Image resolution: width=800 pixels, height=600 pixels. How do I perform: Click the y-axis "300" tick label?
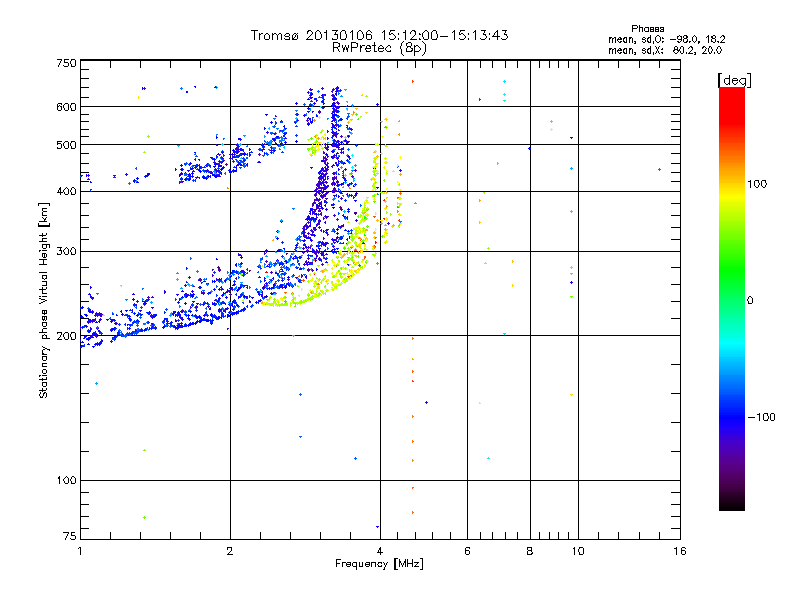click(x=66, y=251)
